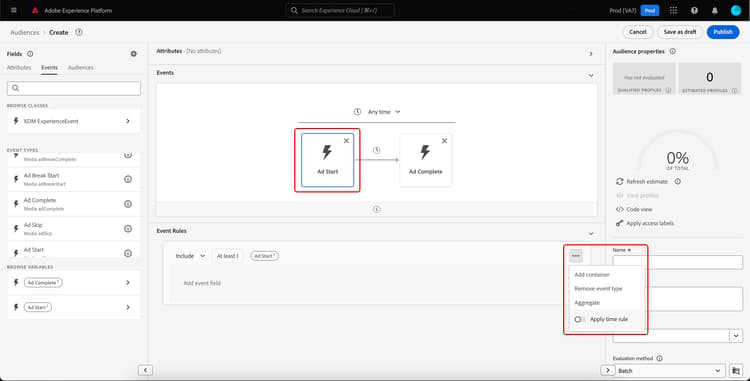Open the help question mark icon in top bar
750x381 pixels.
694,10
